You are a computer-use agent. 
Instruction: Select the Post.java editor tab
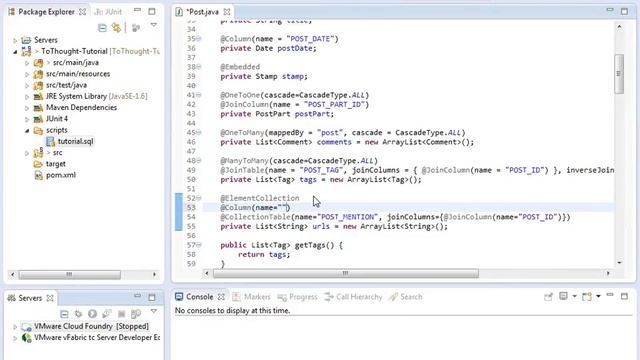click(202, 12)
